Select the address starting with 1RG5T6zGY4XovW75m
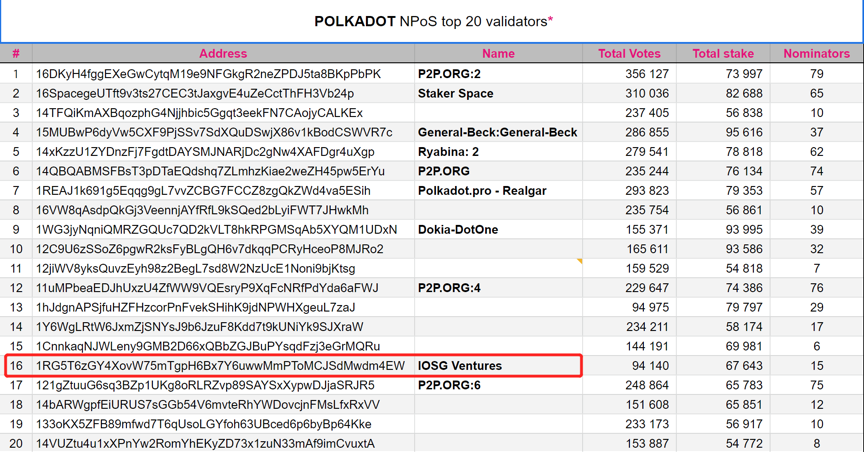 pos(220,366)
